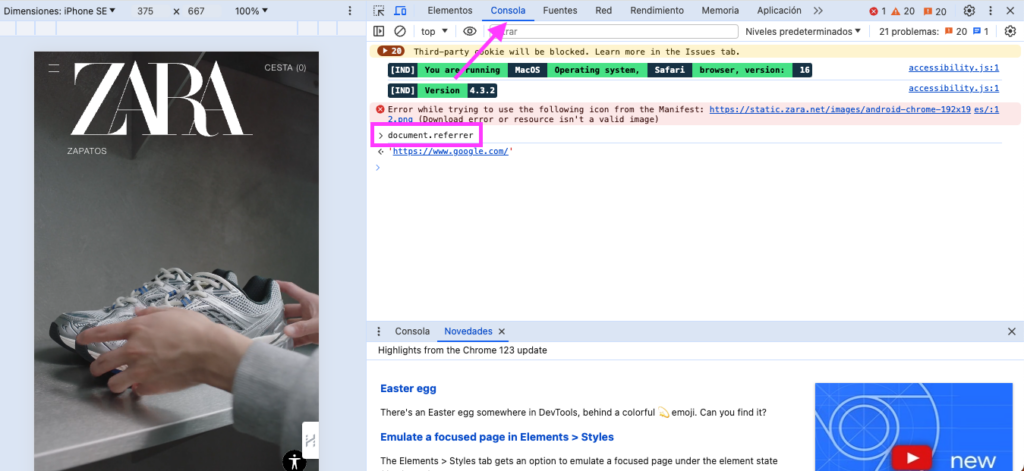Viewport: 1024px width, 471px height.
Task: Click the orange issues count badge
Action: click(935, 11)
